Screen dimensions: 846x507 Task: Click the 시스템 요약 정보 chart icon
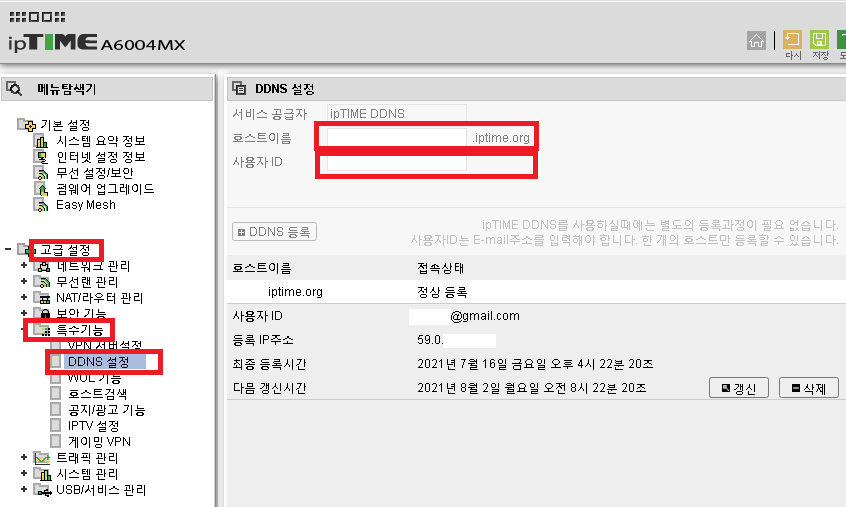pyautogui.click(x=41, y=141)
